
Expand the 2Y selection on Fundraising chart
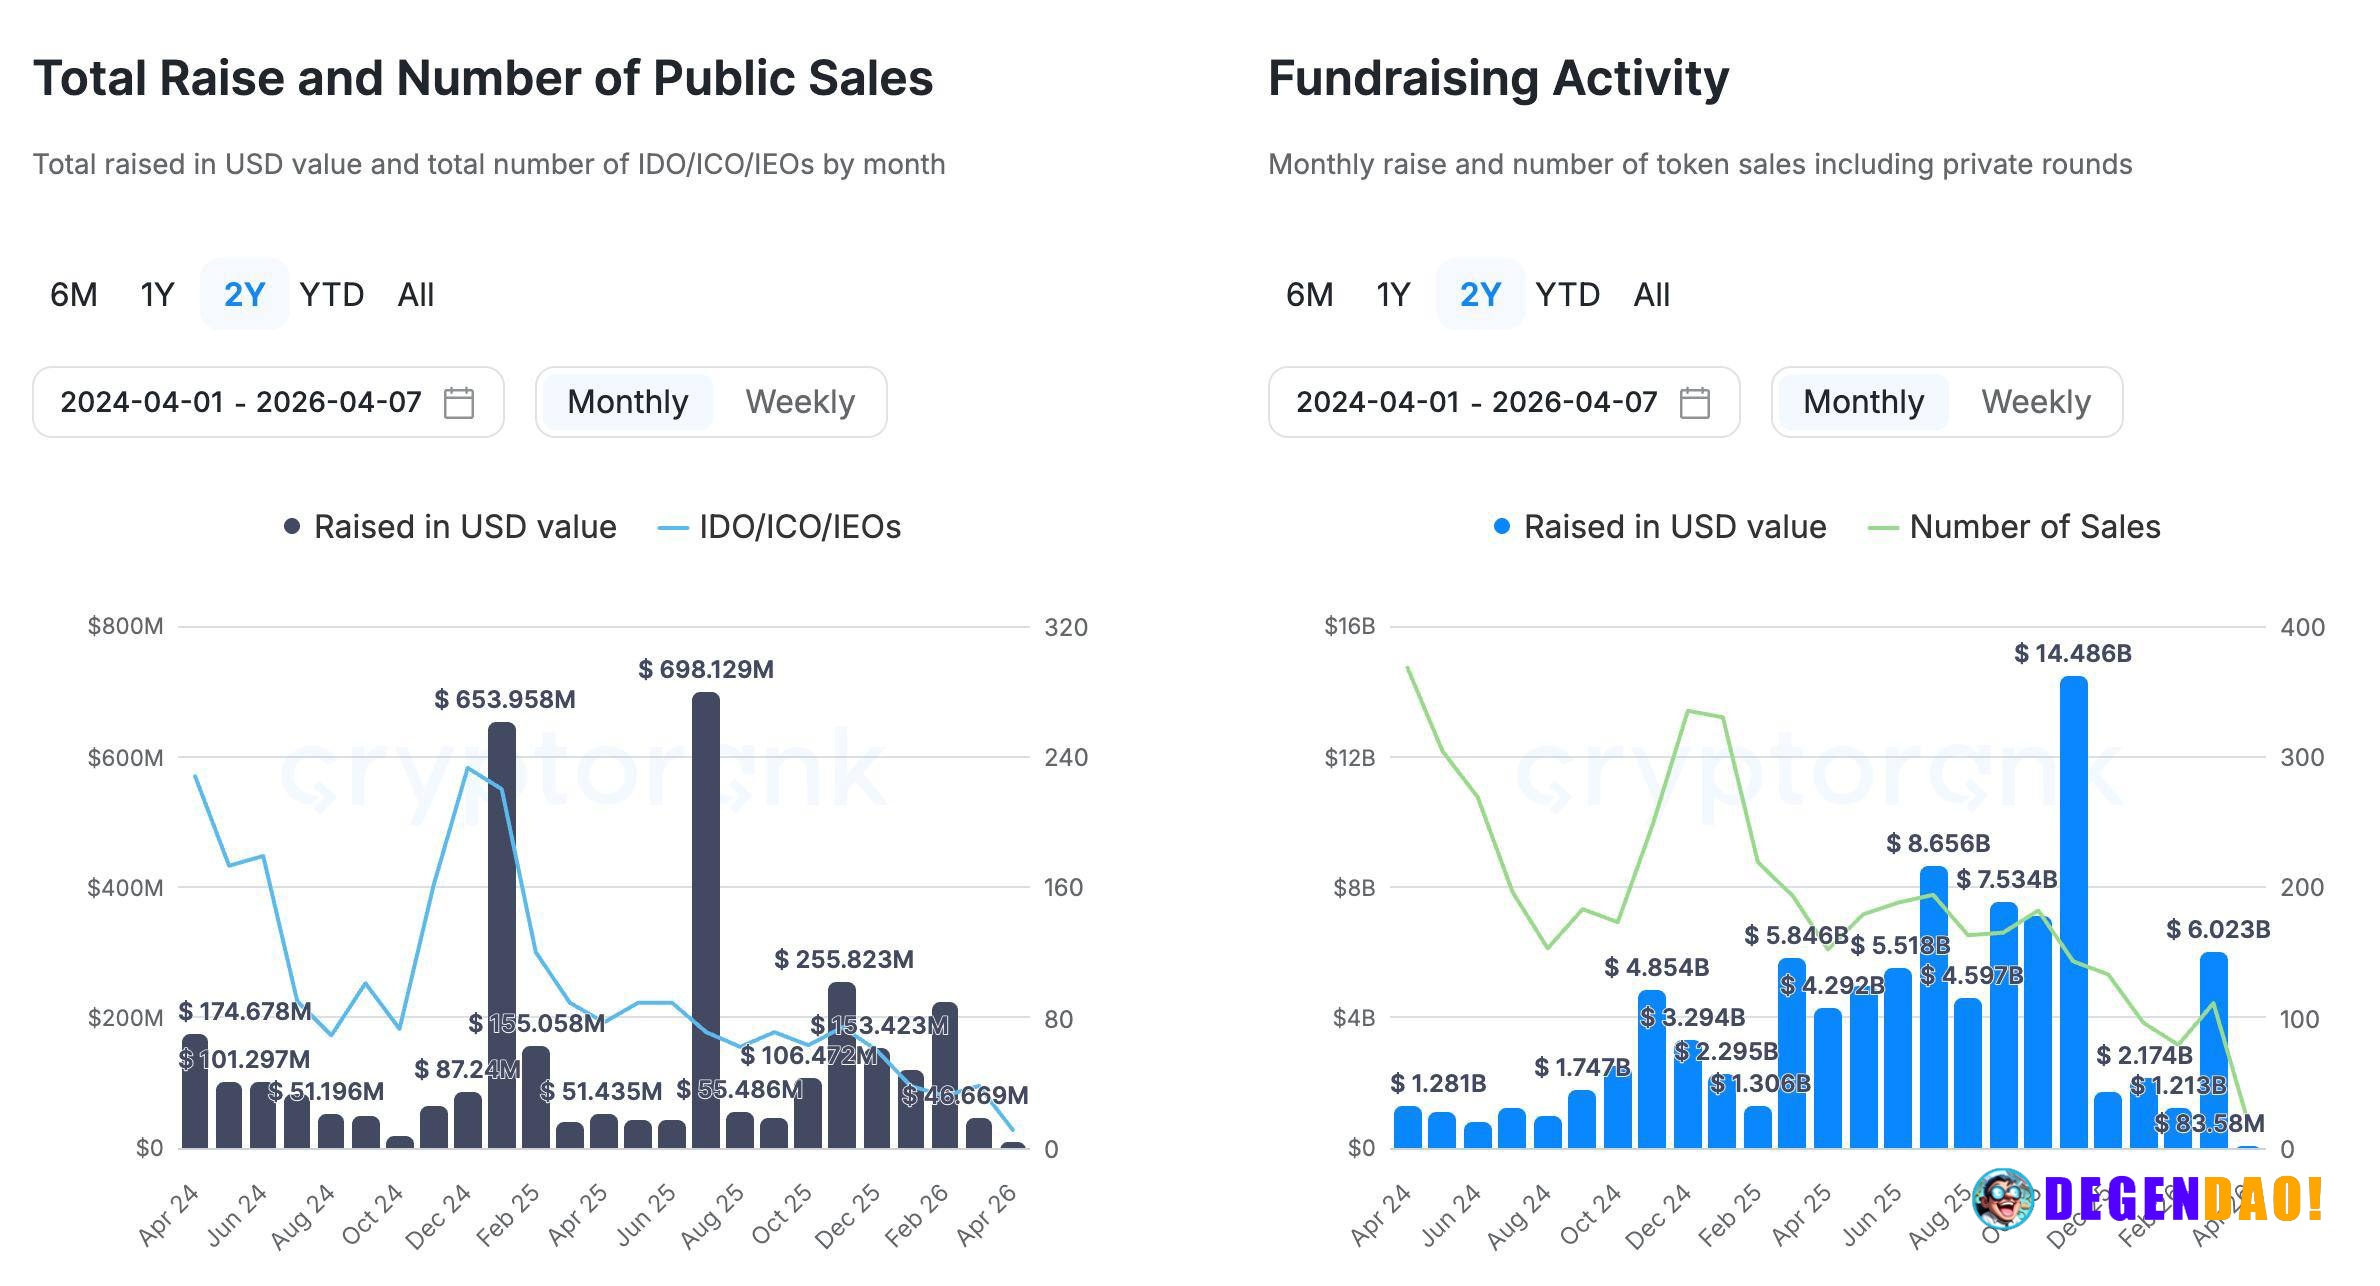click(x=1480, y=294)
